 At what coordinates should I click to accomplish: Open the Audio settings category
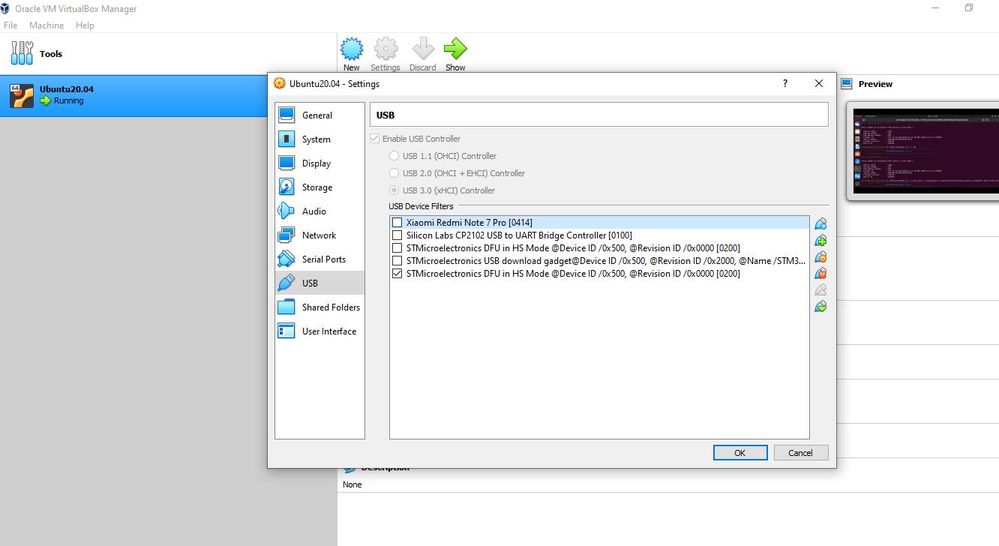(x=320, y=211)
